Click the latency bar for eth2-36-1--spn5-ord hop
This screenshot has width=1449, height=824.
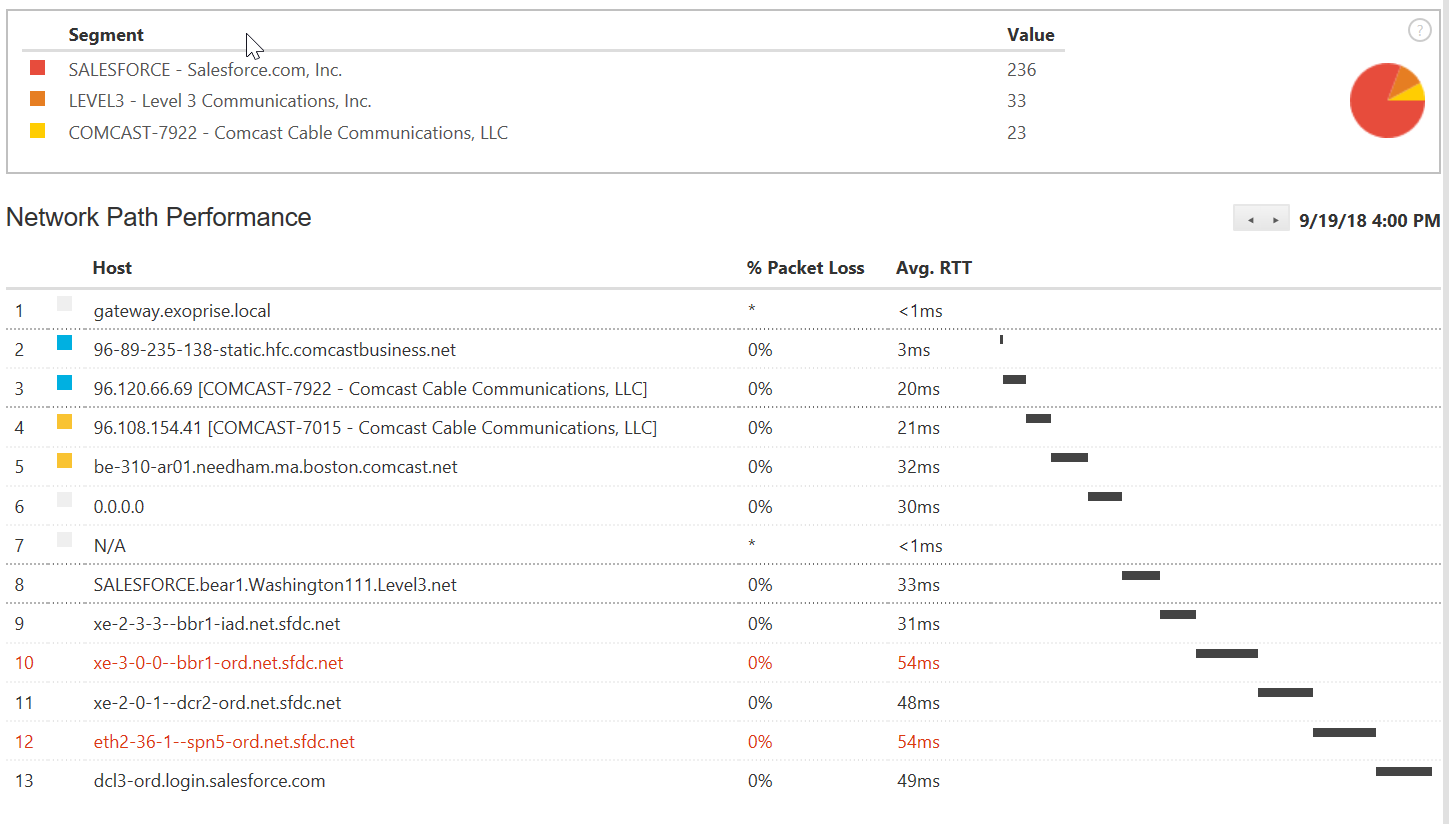(x=1344, y=733)
